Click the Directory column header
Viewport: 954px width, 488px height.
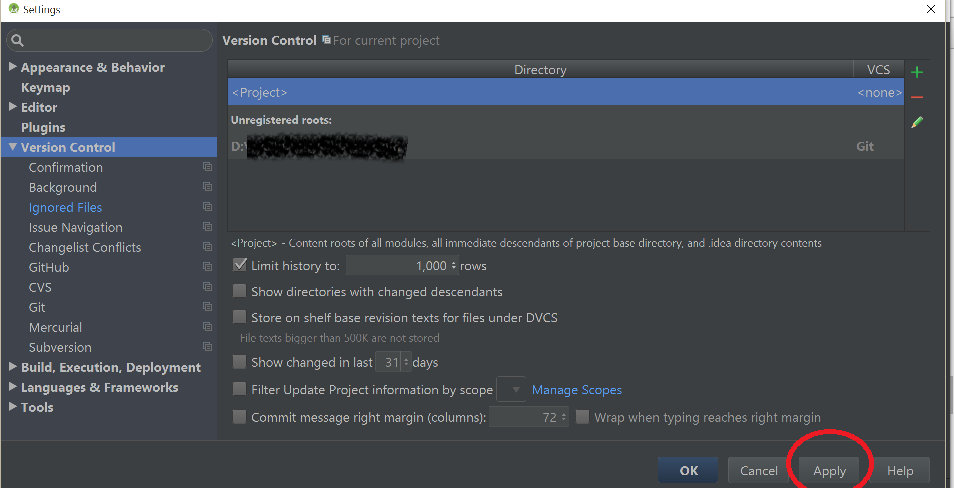540,69
